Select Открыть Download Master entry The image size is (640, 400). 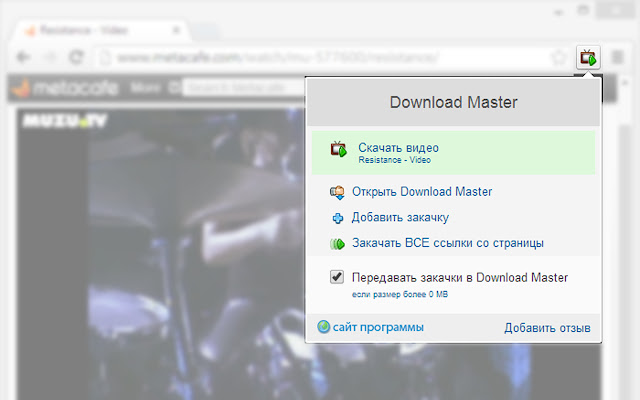(422, 192)
